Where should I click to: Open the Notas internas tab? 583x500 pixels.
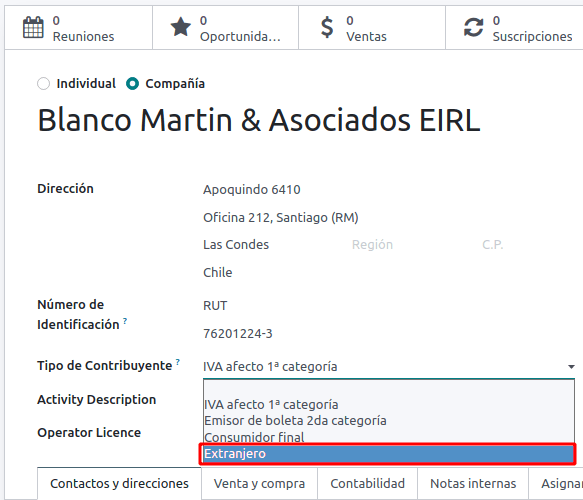473,483
